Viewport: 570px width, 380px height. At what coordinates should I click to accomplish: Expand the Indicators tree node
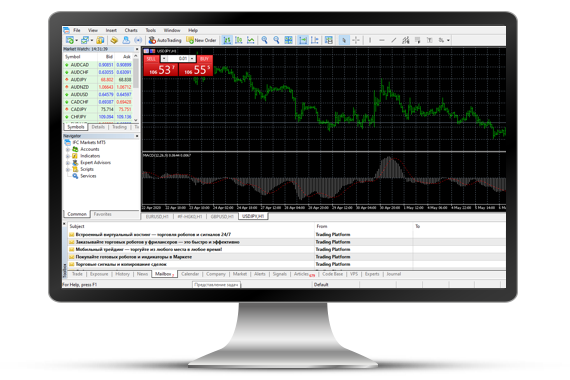point(68,156)
